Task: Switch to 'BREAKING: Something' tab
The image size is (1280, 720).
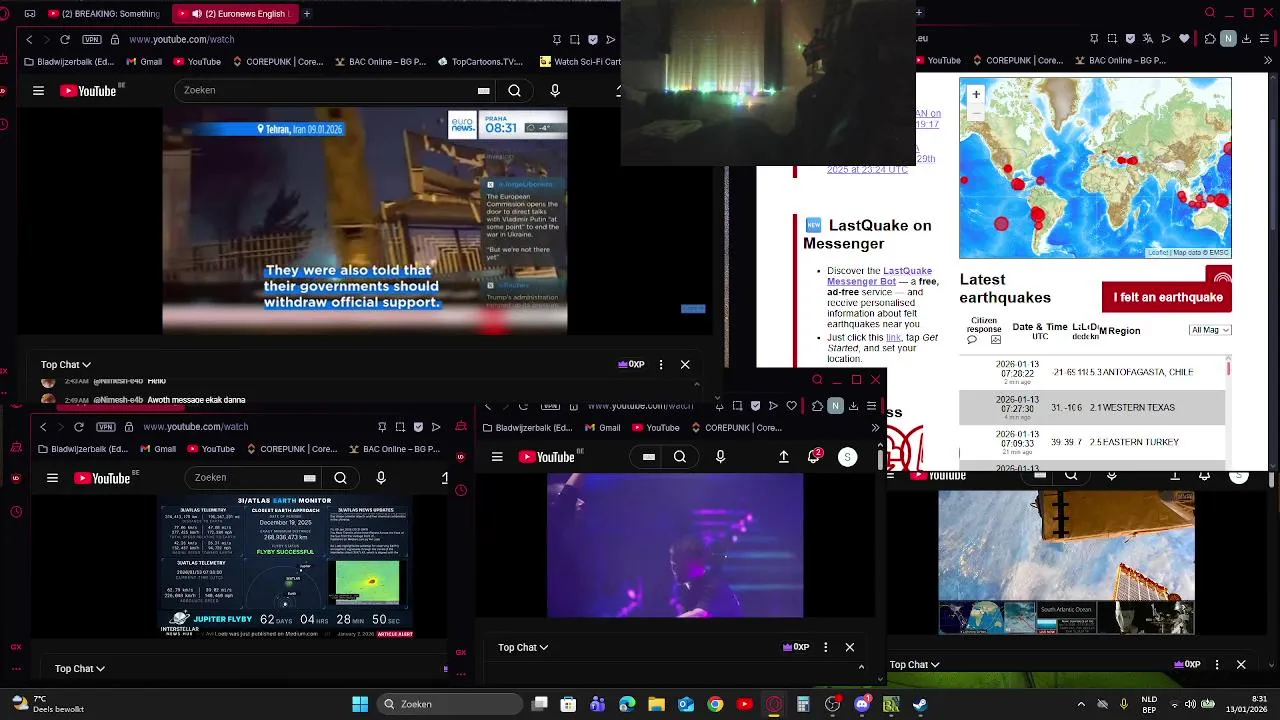Action: click(x=104, y=14)
